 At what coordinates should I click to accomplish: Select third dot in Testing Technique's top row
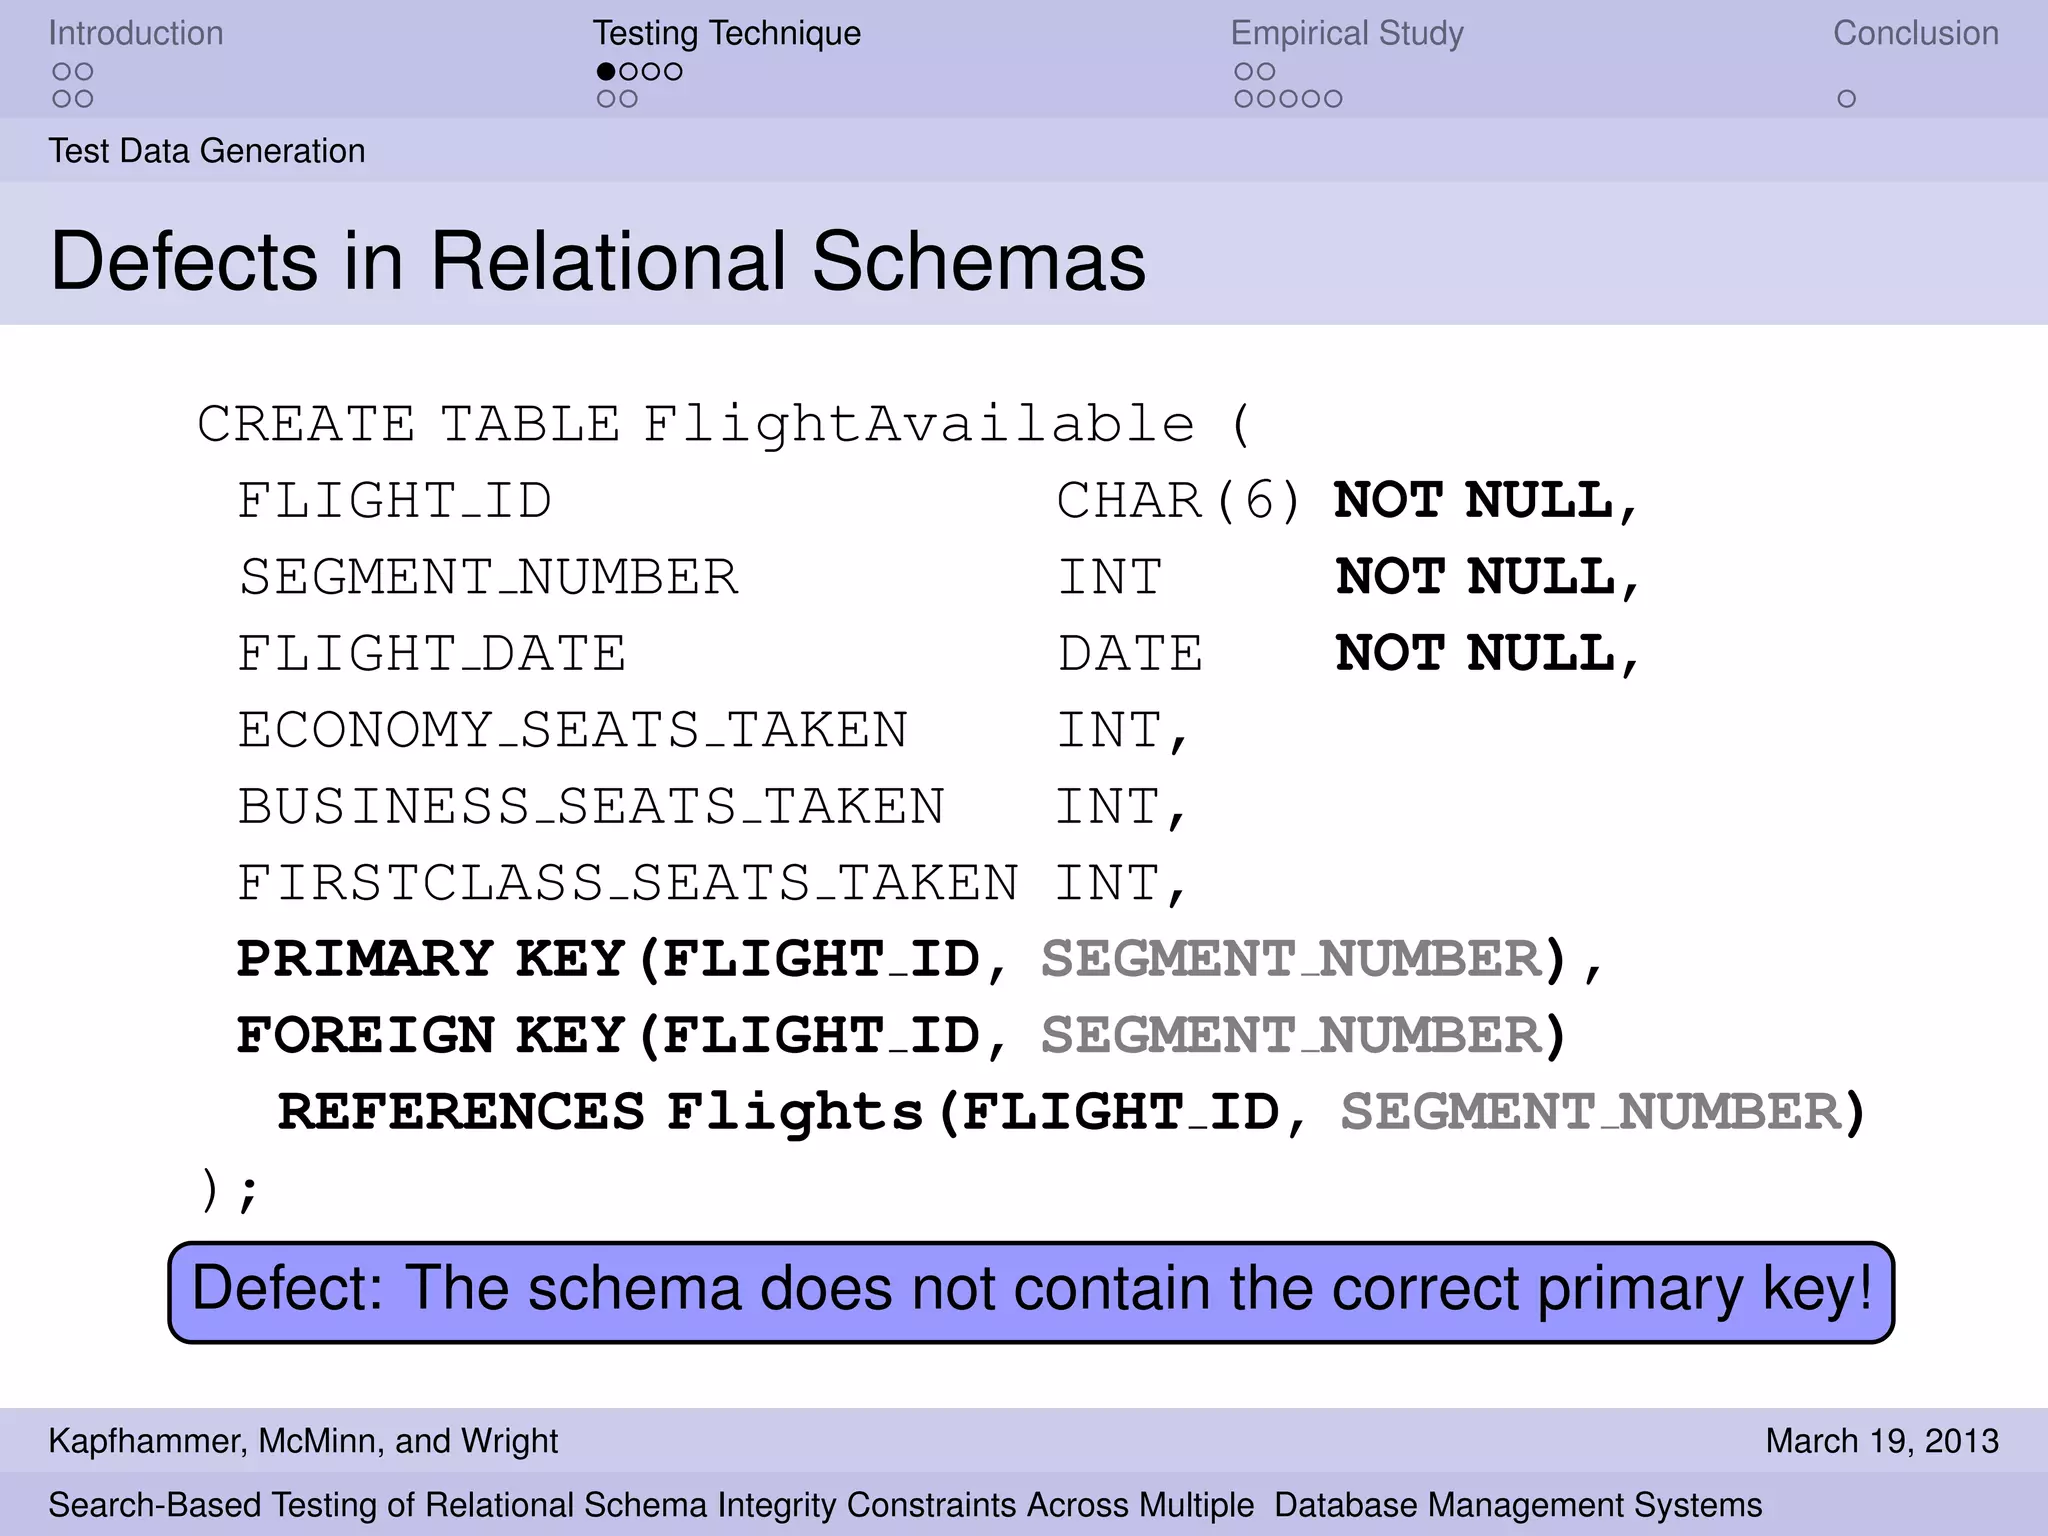pos(651,72)
